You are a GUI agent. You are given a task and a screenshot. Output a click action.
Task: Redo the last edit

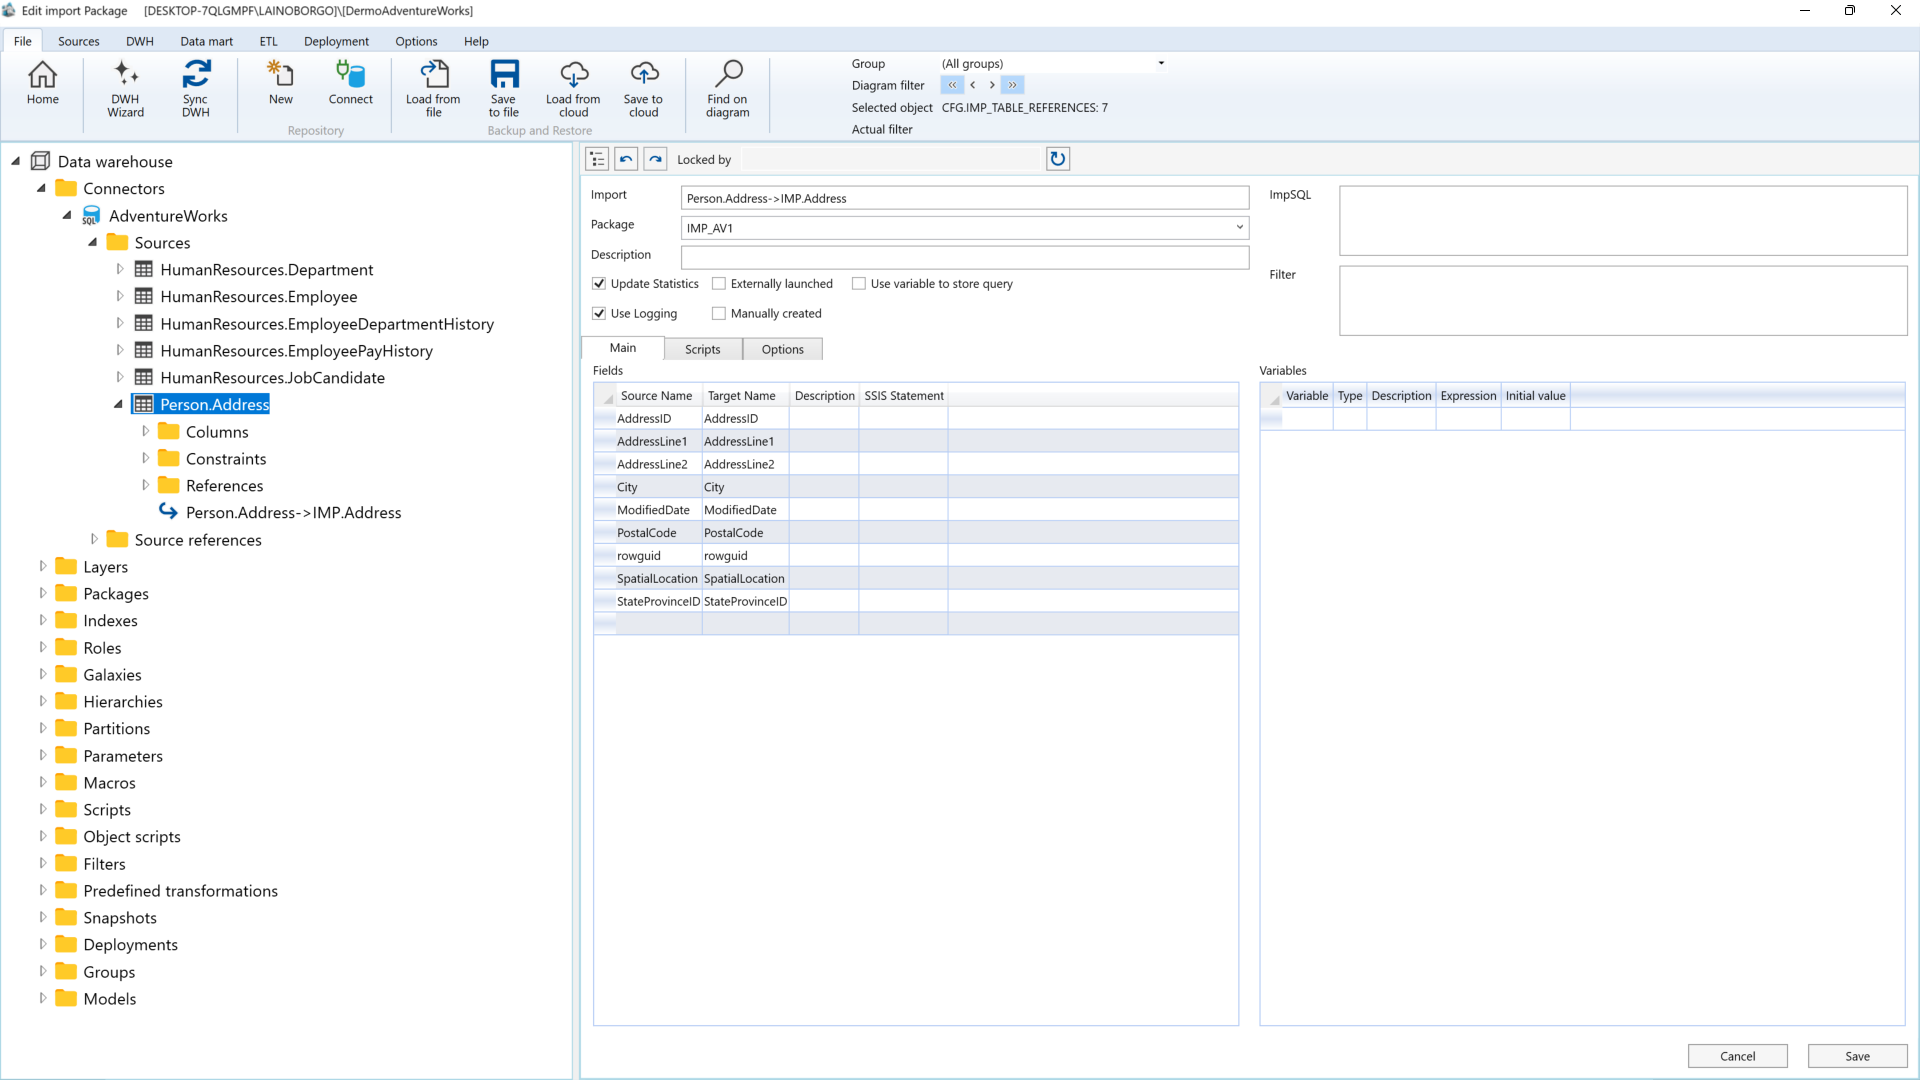(655, 159)
